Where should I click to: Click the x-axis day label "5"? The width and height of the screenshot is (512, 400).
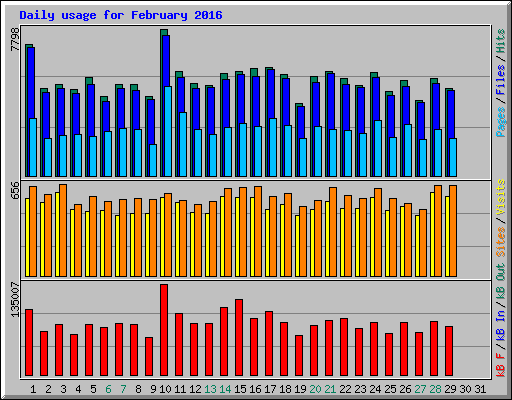coord(93,389)
